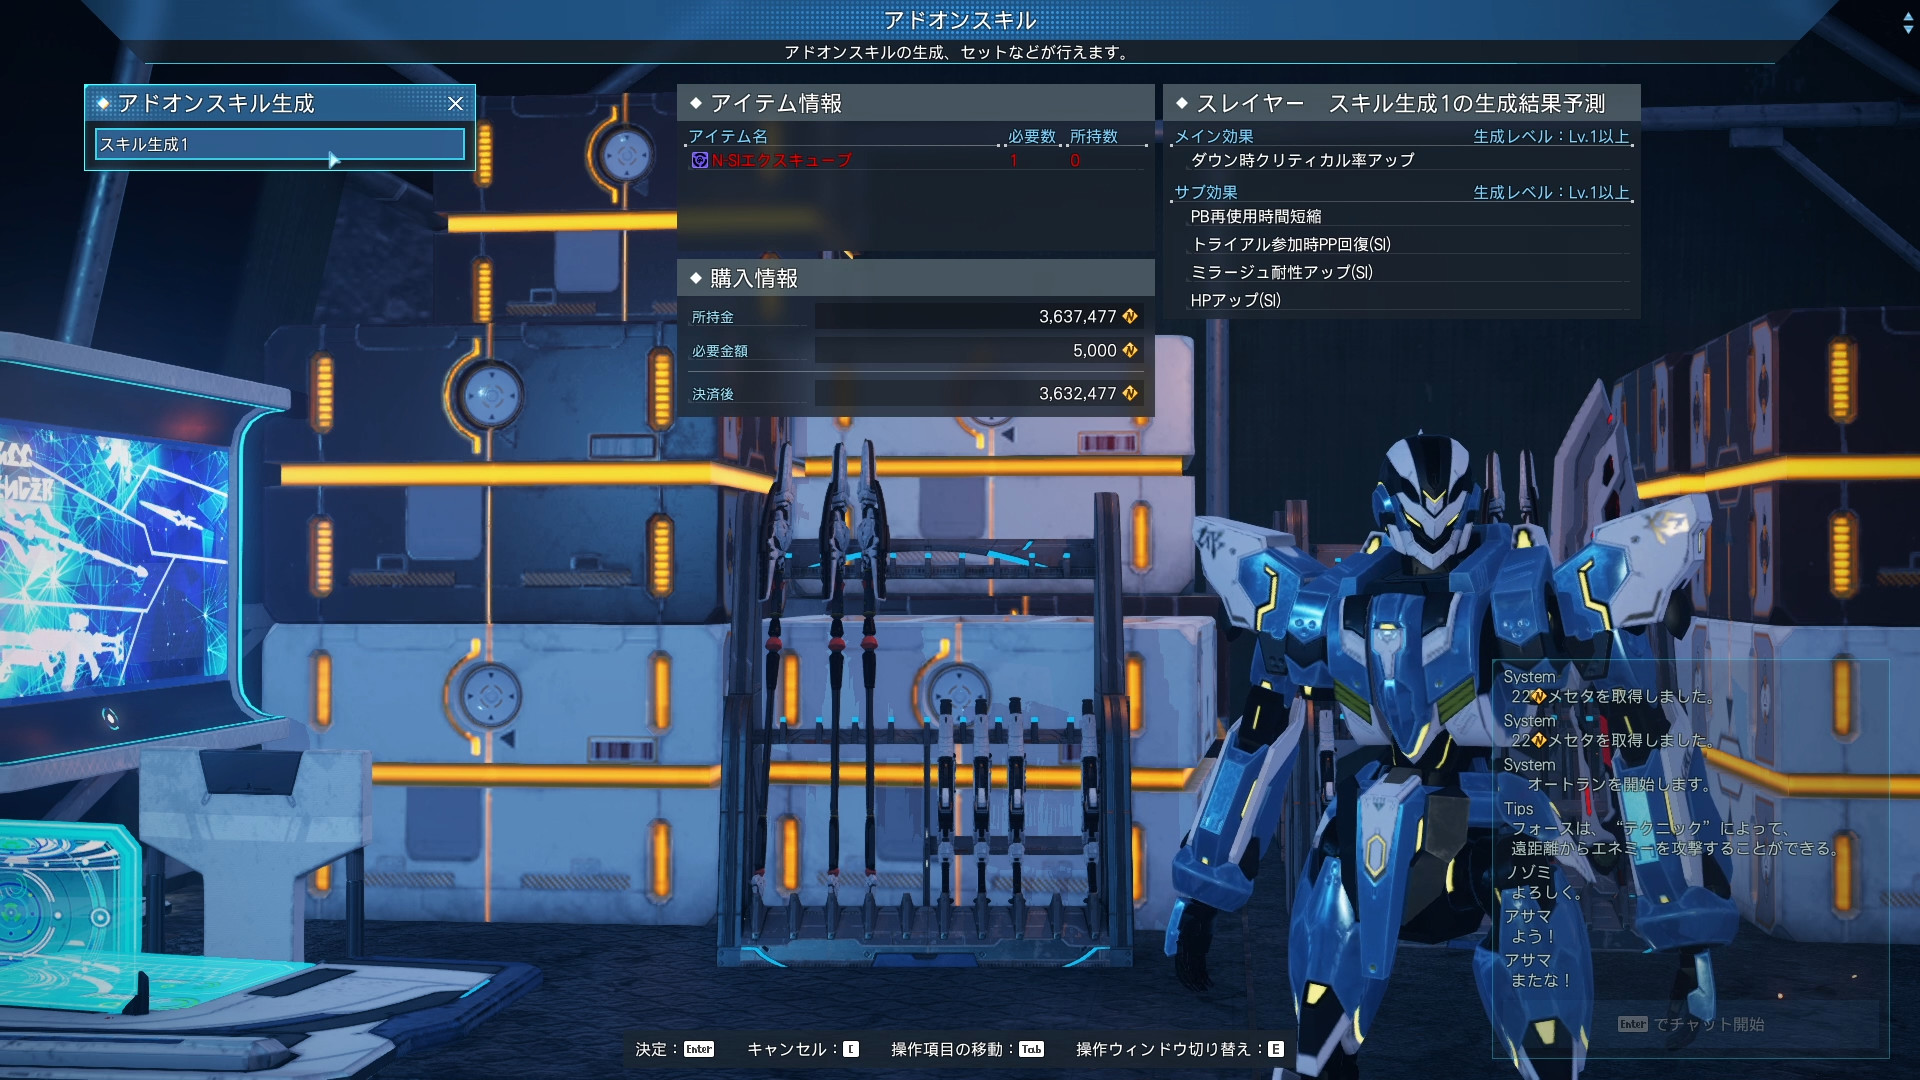The image size is (1920, 1080).
Task: Click the meseta icon beside 決済後 amount
Action: (x=1130, y=393)
